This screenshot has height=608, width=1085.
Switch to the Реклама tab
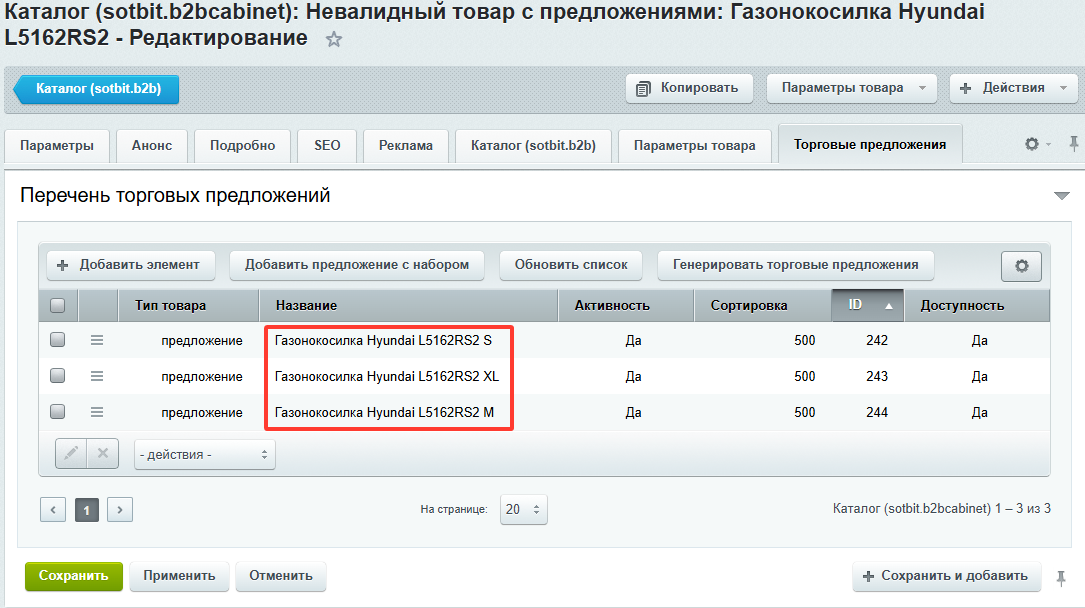(405, 145)
